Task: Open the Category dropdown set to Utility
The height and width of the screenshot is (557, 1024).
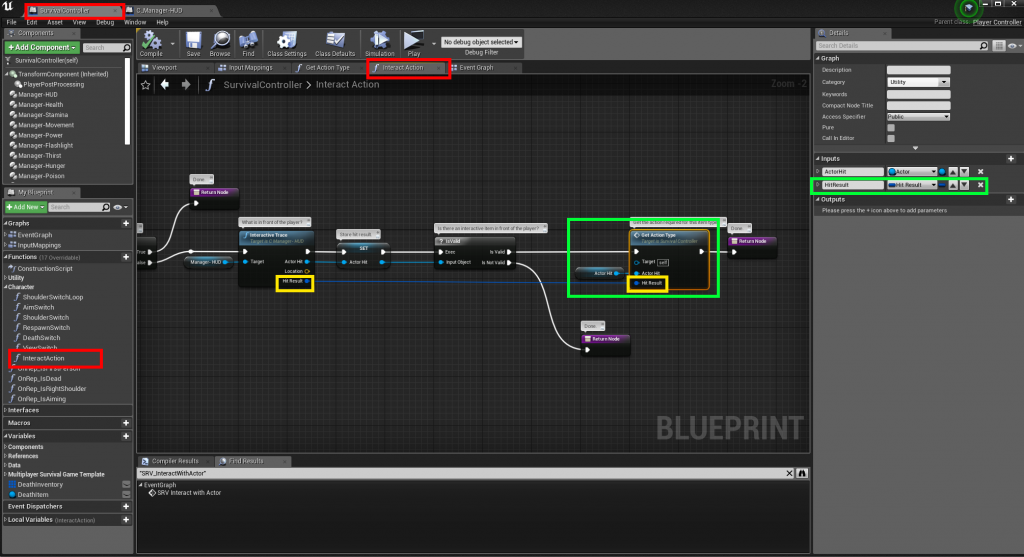Action: click(918, 82)
